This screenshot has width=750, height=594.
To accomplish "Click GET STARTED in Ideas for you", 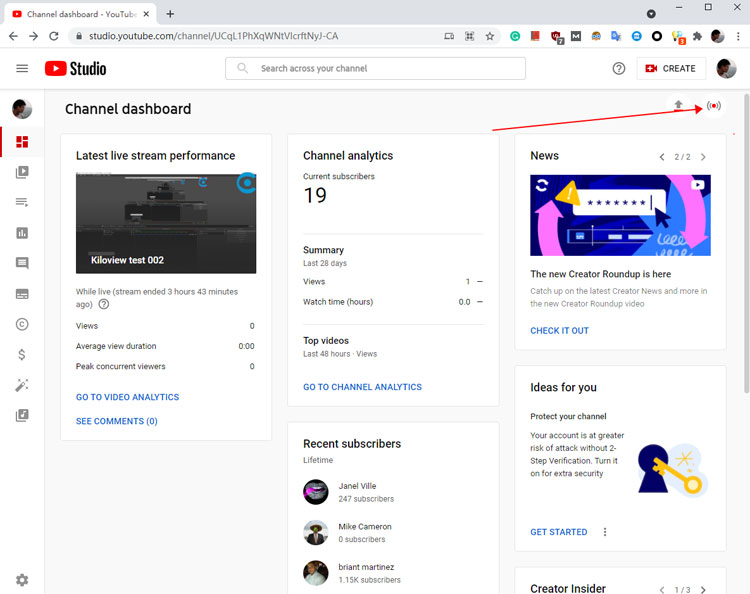I will pyautogui.click(x=559, y=532).
